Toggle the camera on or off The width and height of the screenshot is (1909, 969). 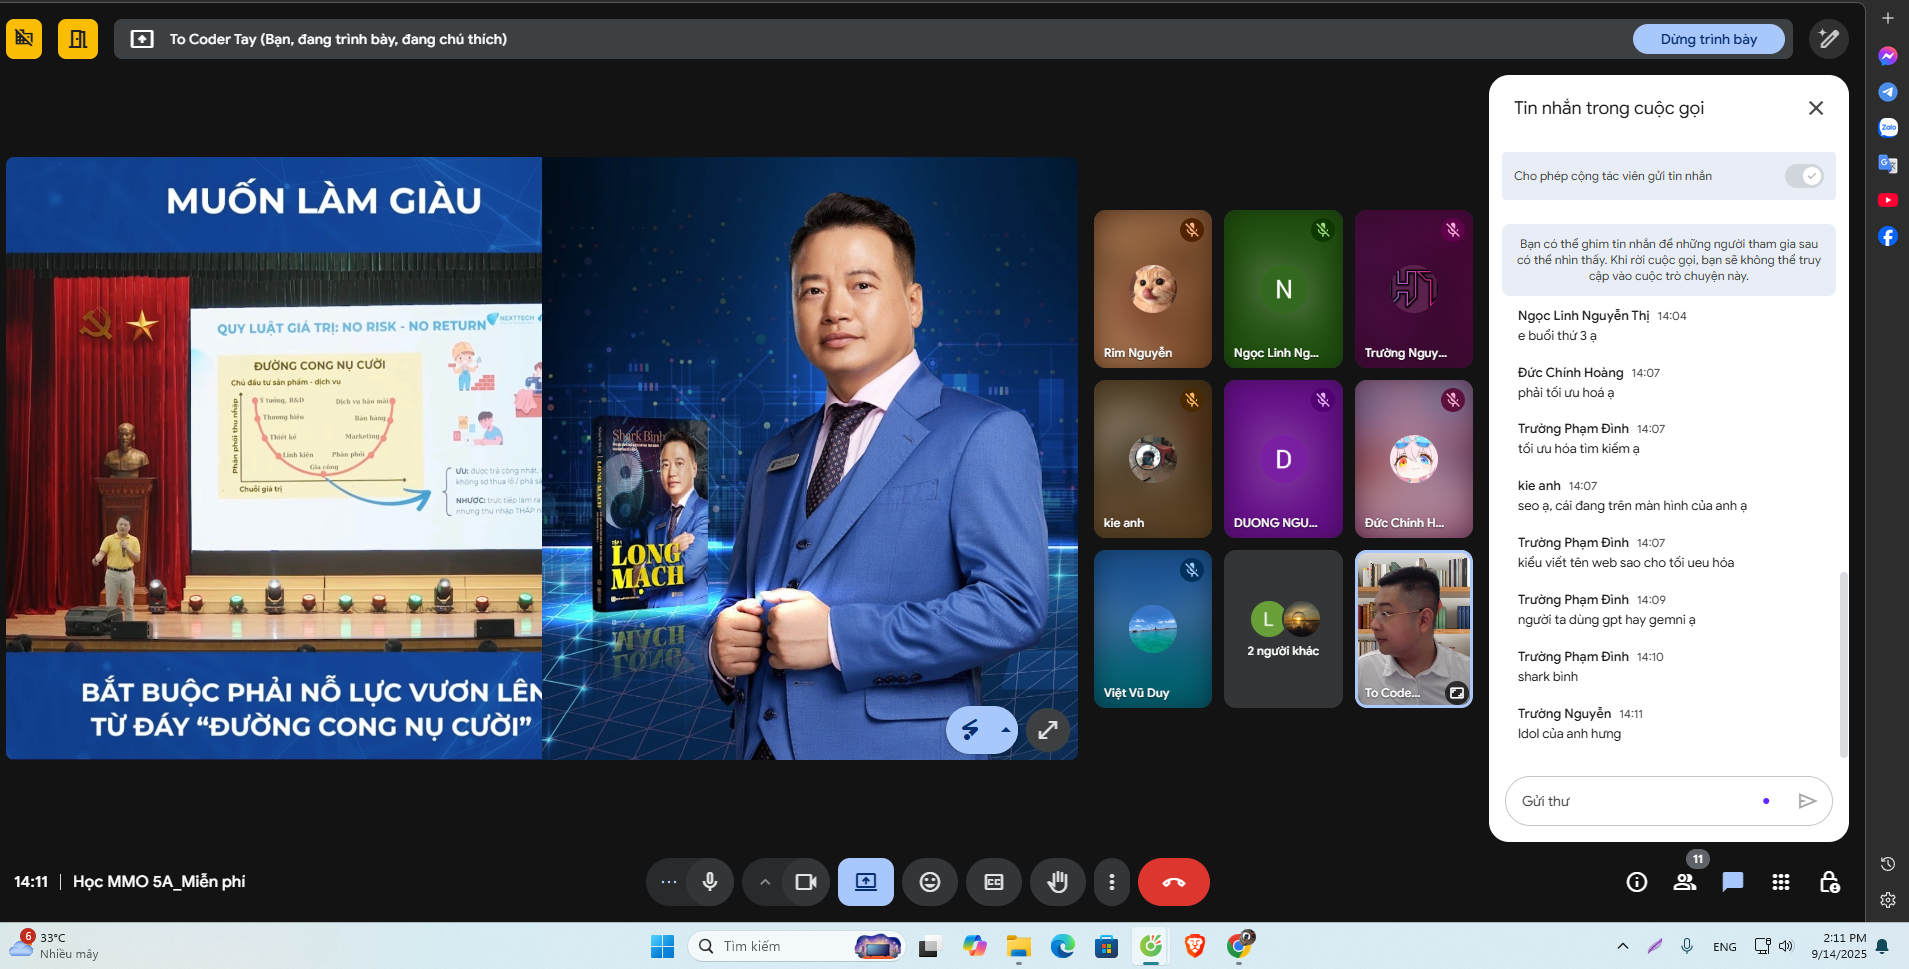pyautogui.click(x=805, y=882)
